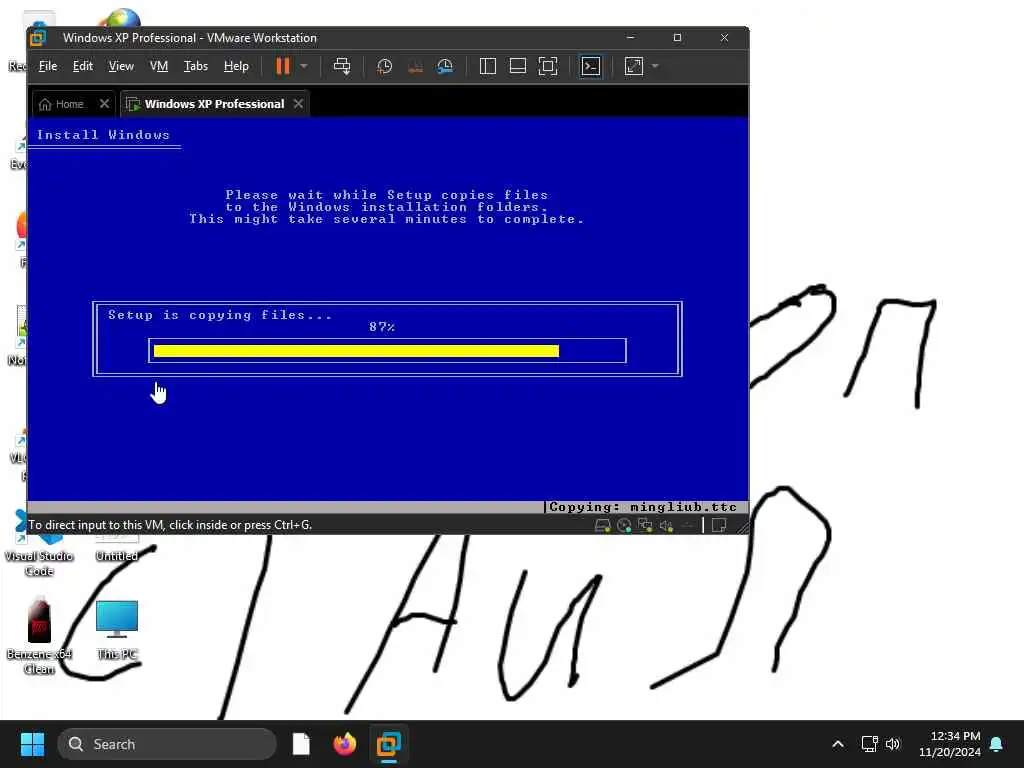Screen dimensions: 1024x768
Task: Click the 'Setup is copying files...' text
Action: click(x=220, y=315)
